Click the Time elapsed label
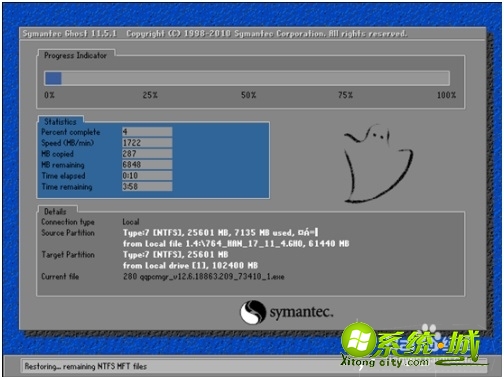 tap(64, 176)
